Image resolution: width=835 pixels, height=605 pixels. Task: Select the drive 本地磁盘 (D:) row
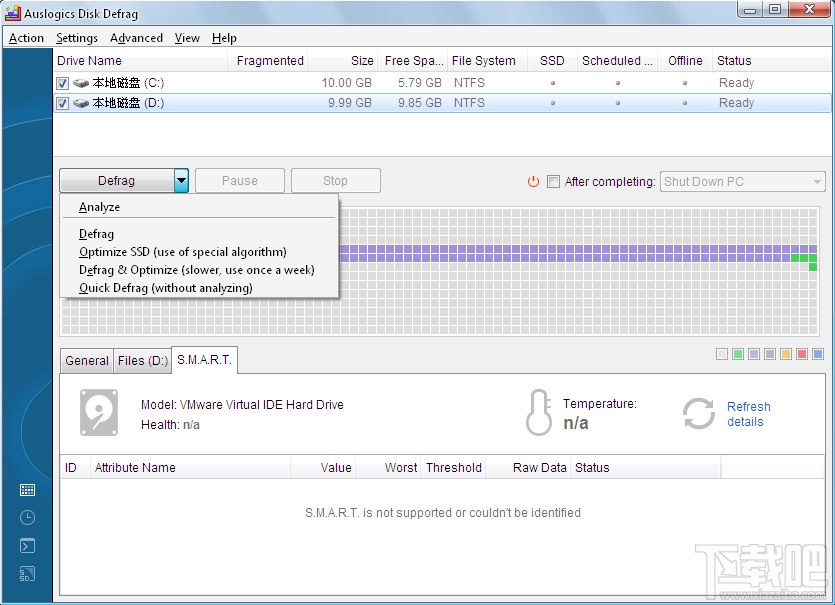pos(140,103)
